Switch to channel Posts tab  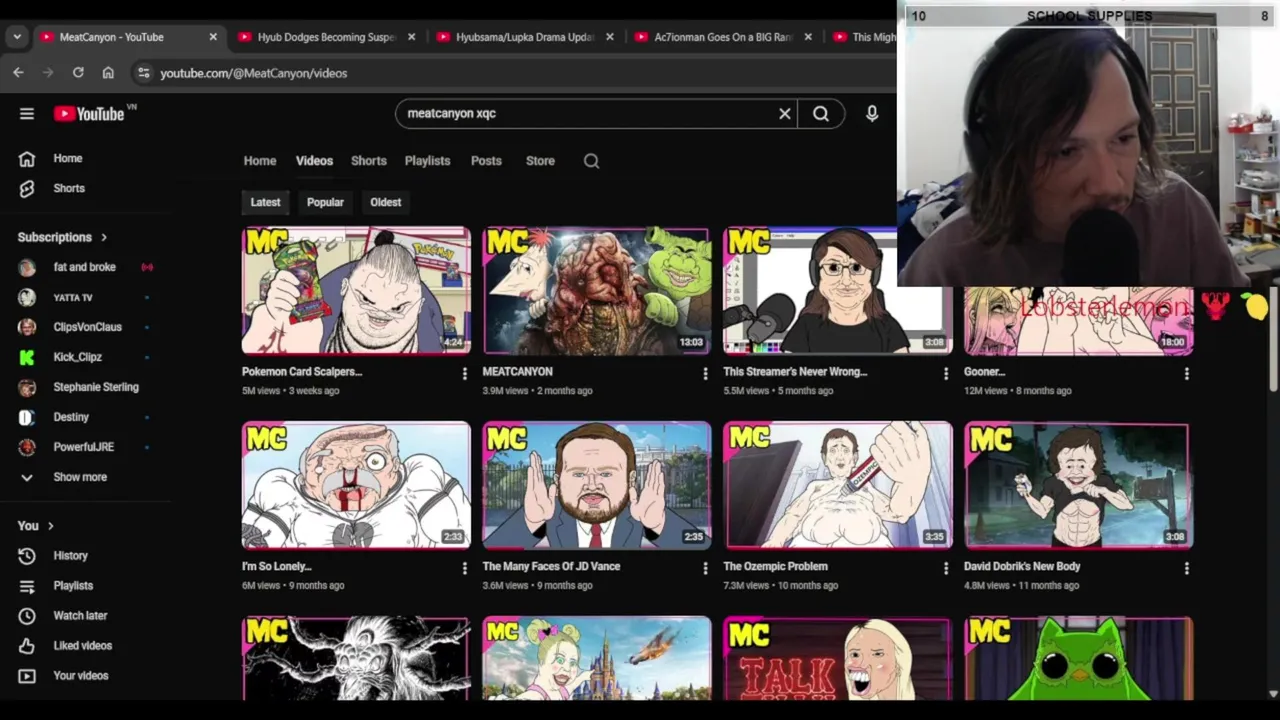pos(486,161)
